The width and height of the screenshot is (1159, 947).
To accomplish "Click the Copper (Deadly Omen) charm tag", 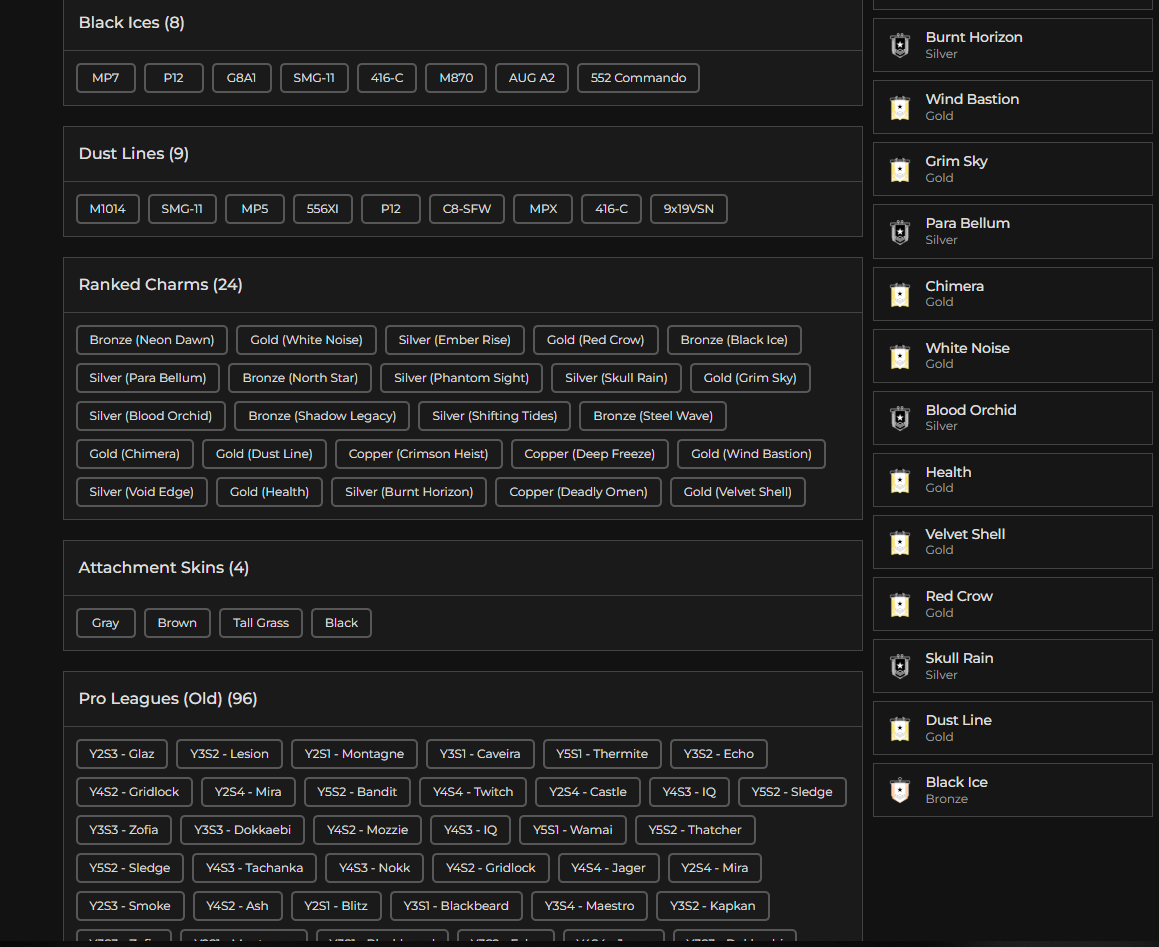I will (x=578, y=492).
